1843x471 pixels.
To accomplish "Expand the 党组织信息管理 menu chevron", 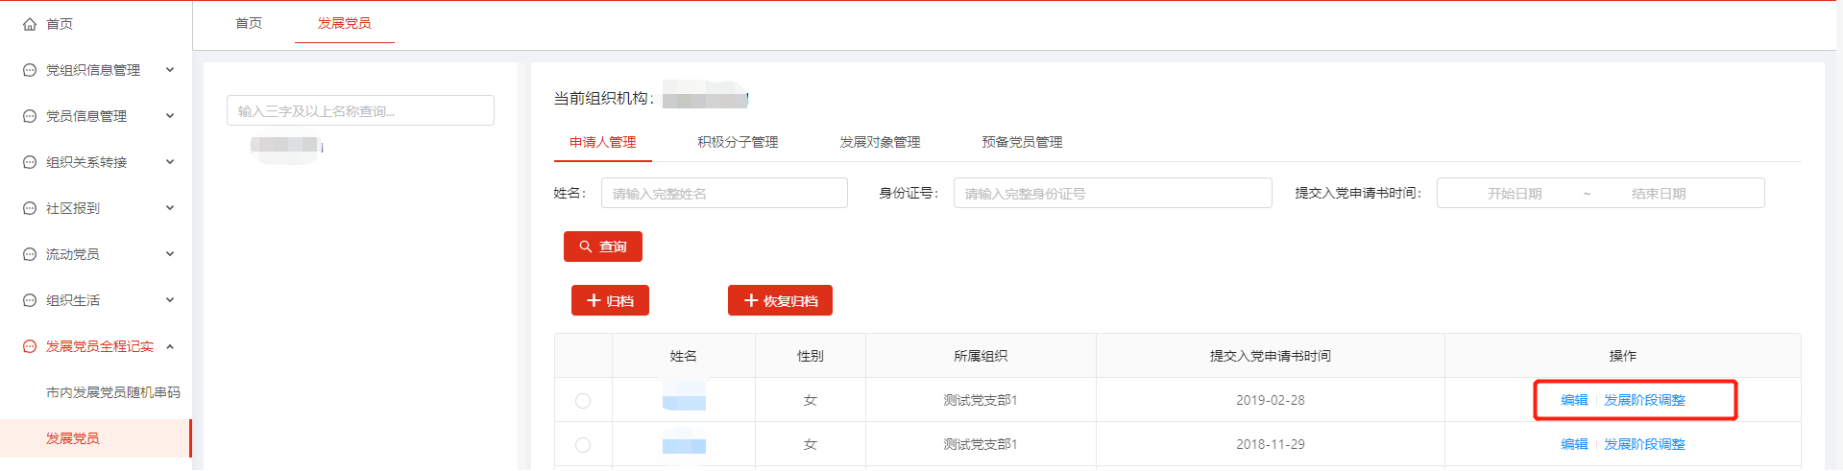I will coord(170,70).
